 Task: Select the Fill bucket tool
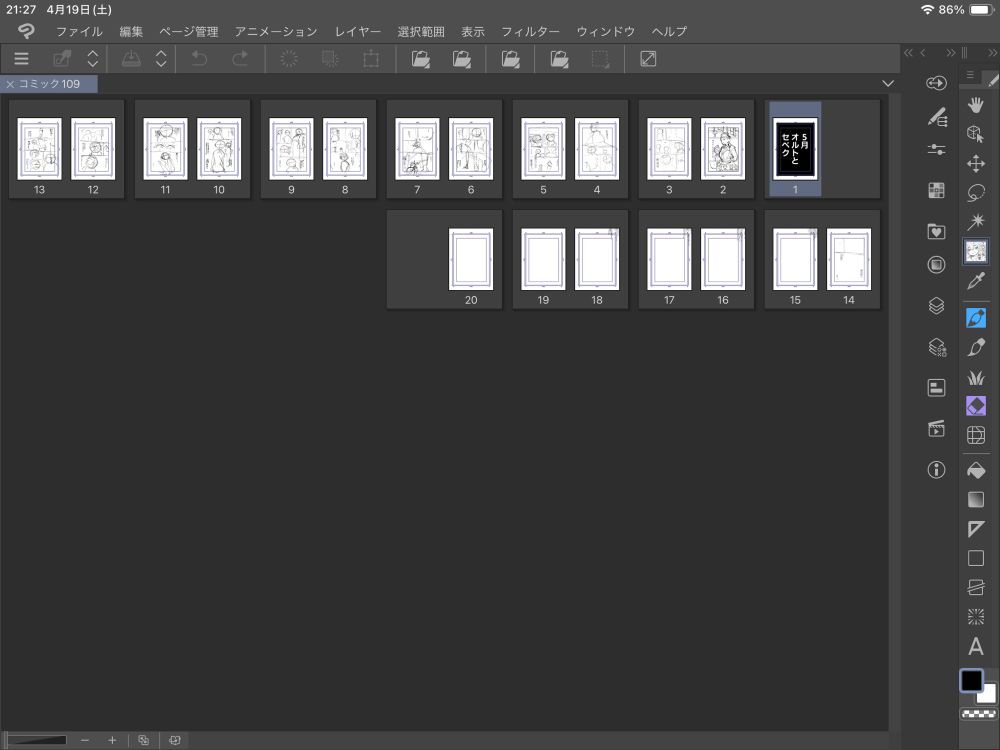(x=976, y=470)
